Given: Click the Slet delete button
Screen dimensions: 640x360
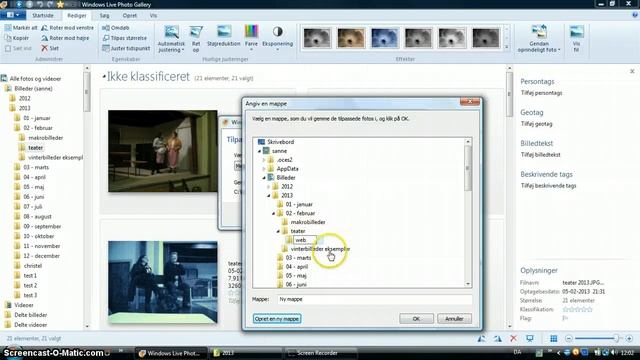Looking at the screenshot, I should [x=50, y=48].
